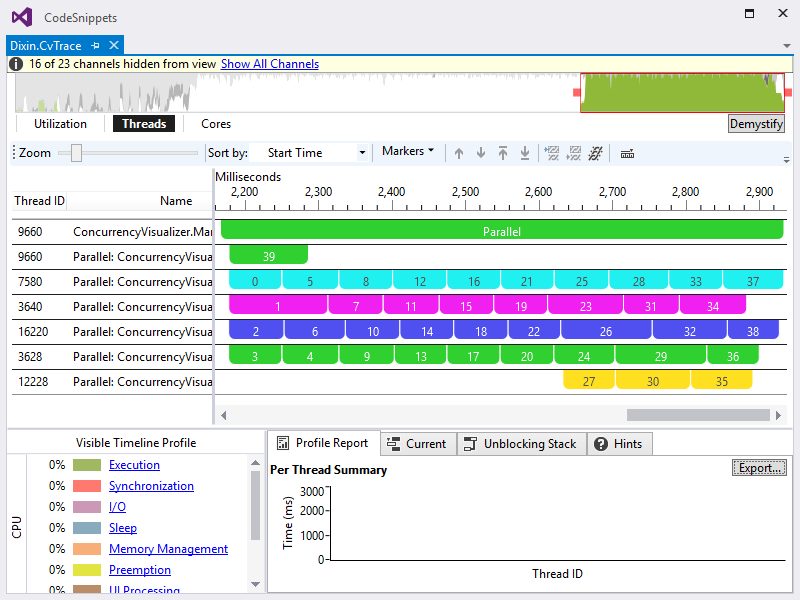Click the Profile Report tab icon
The height and width of the screenshot is (600, 800).
pyautogui.click(x=283, y=443)
